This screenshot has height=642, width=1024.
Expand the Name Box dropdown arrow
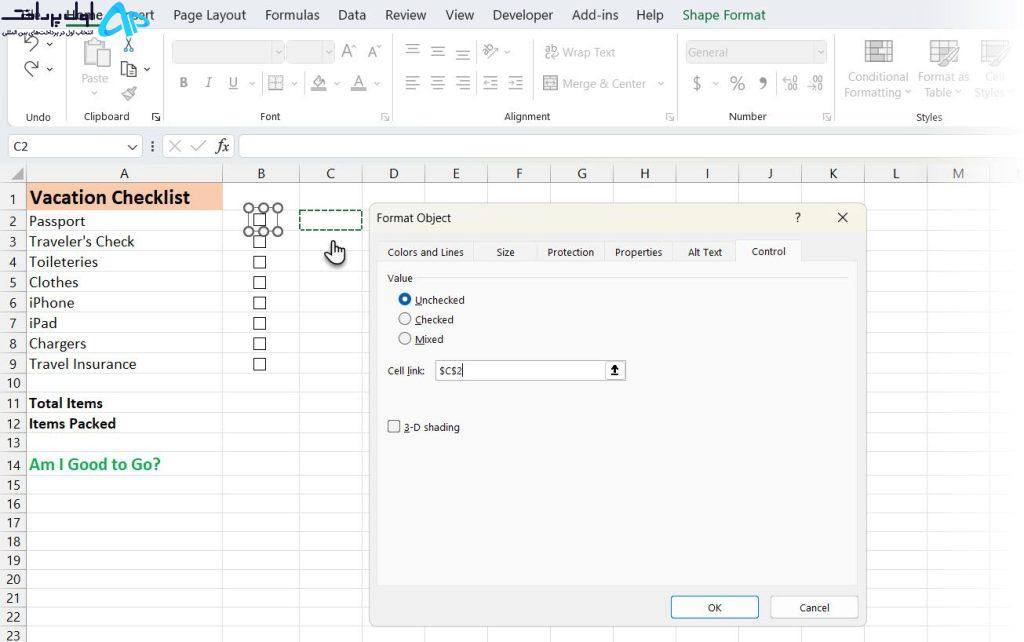tap(132, 146)
